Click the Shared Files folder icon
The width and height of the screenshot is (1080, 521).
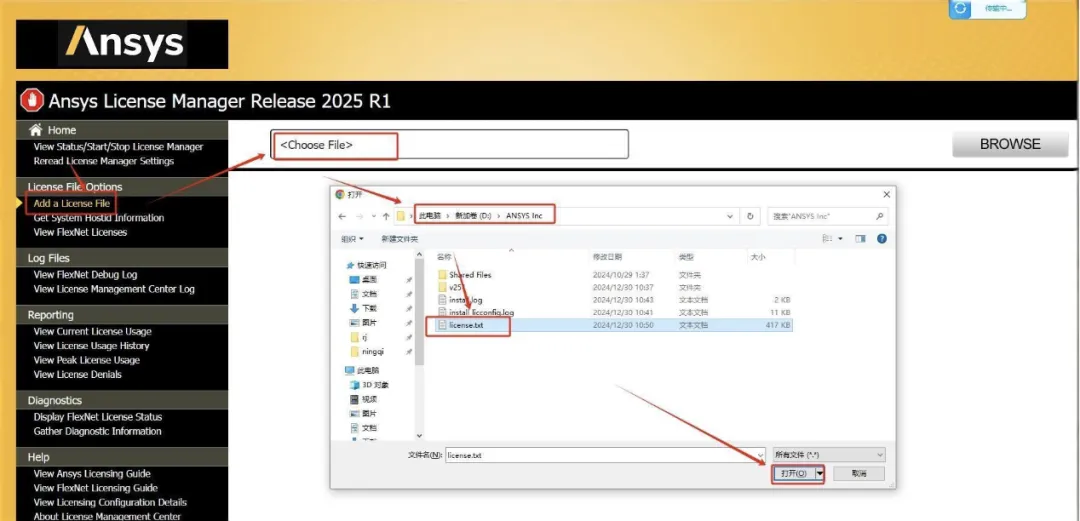point(443,274)
